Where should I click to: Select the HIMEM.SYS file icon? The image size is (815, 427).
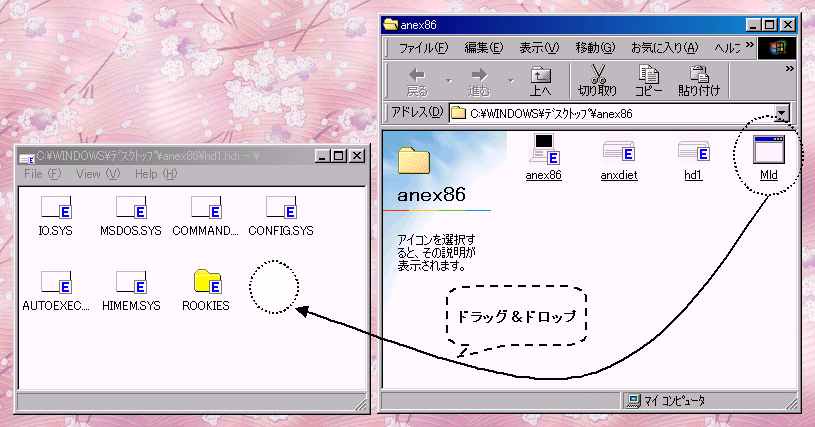(x=130, y=283)
